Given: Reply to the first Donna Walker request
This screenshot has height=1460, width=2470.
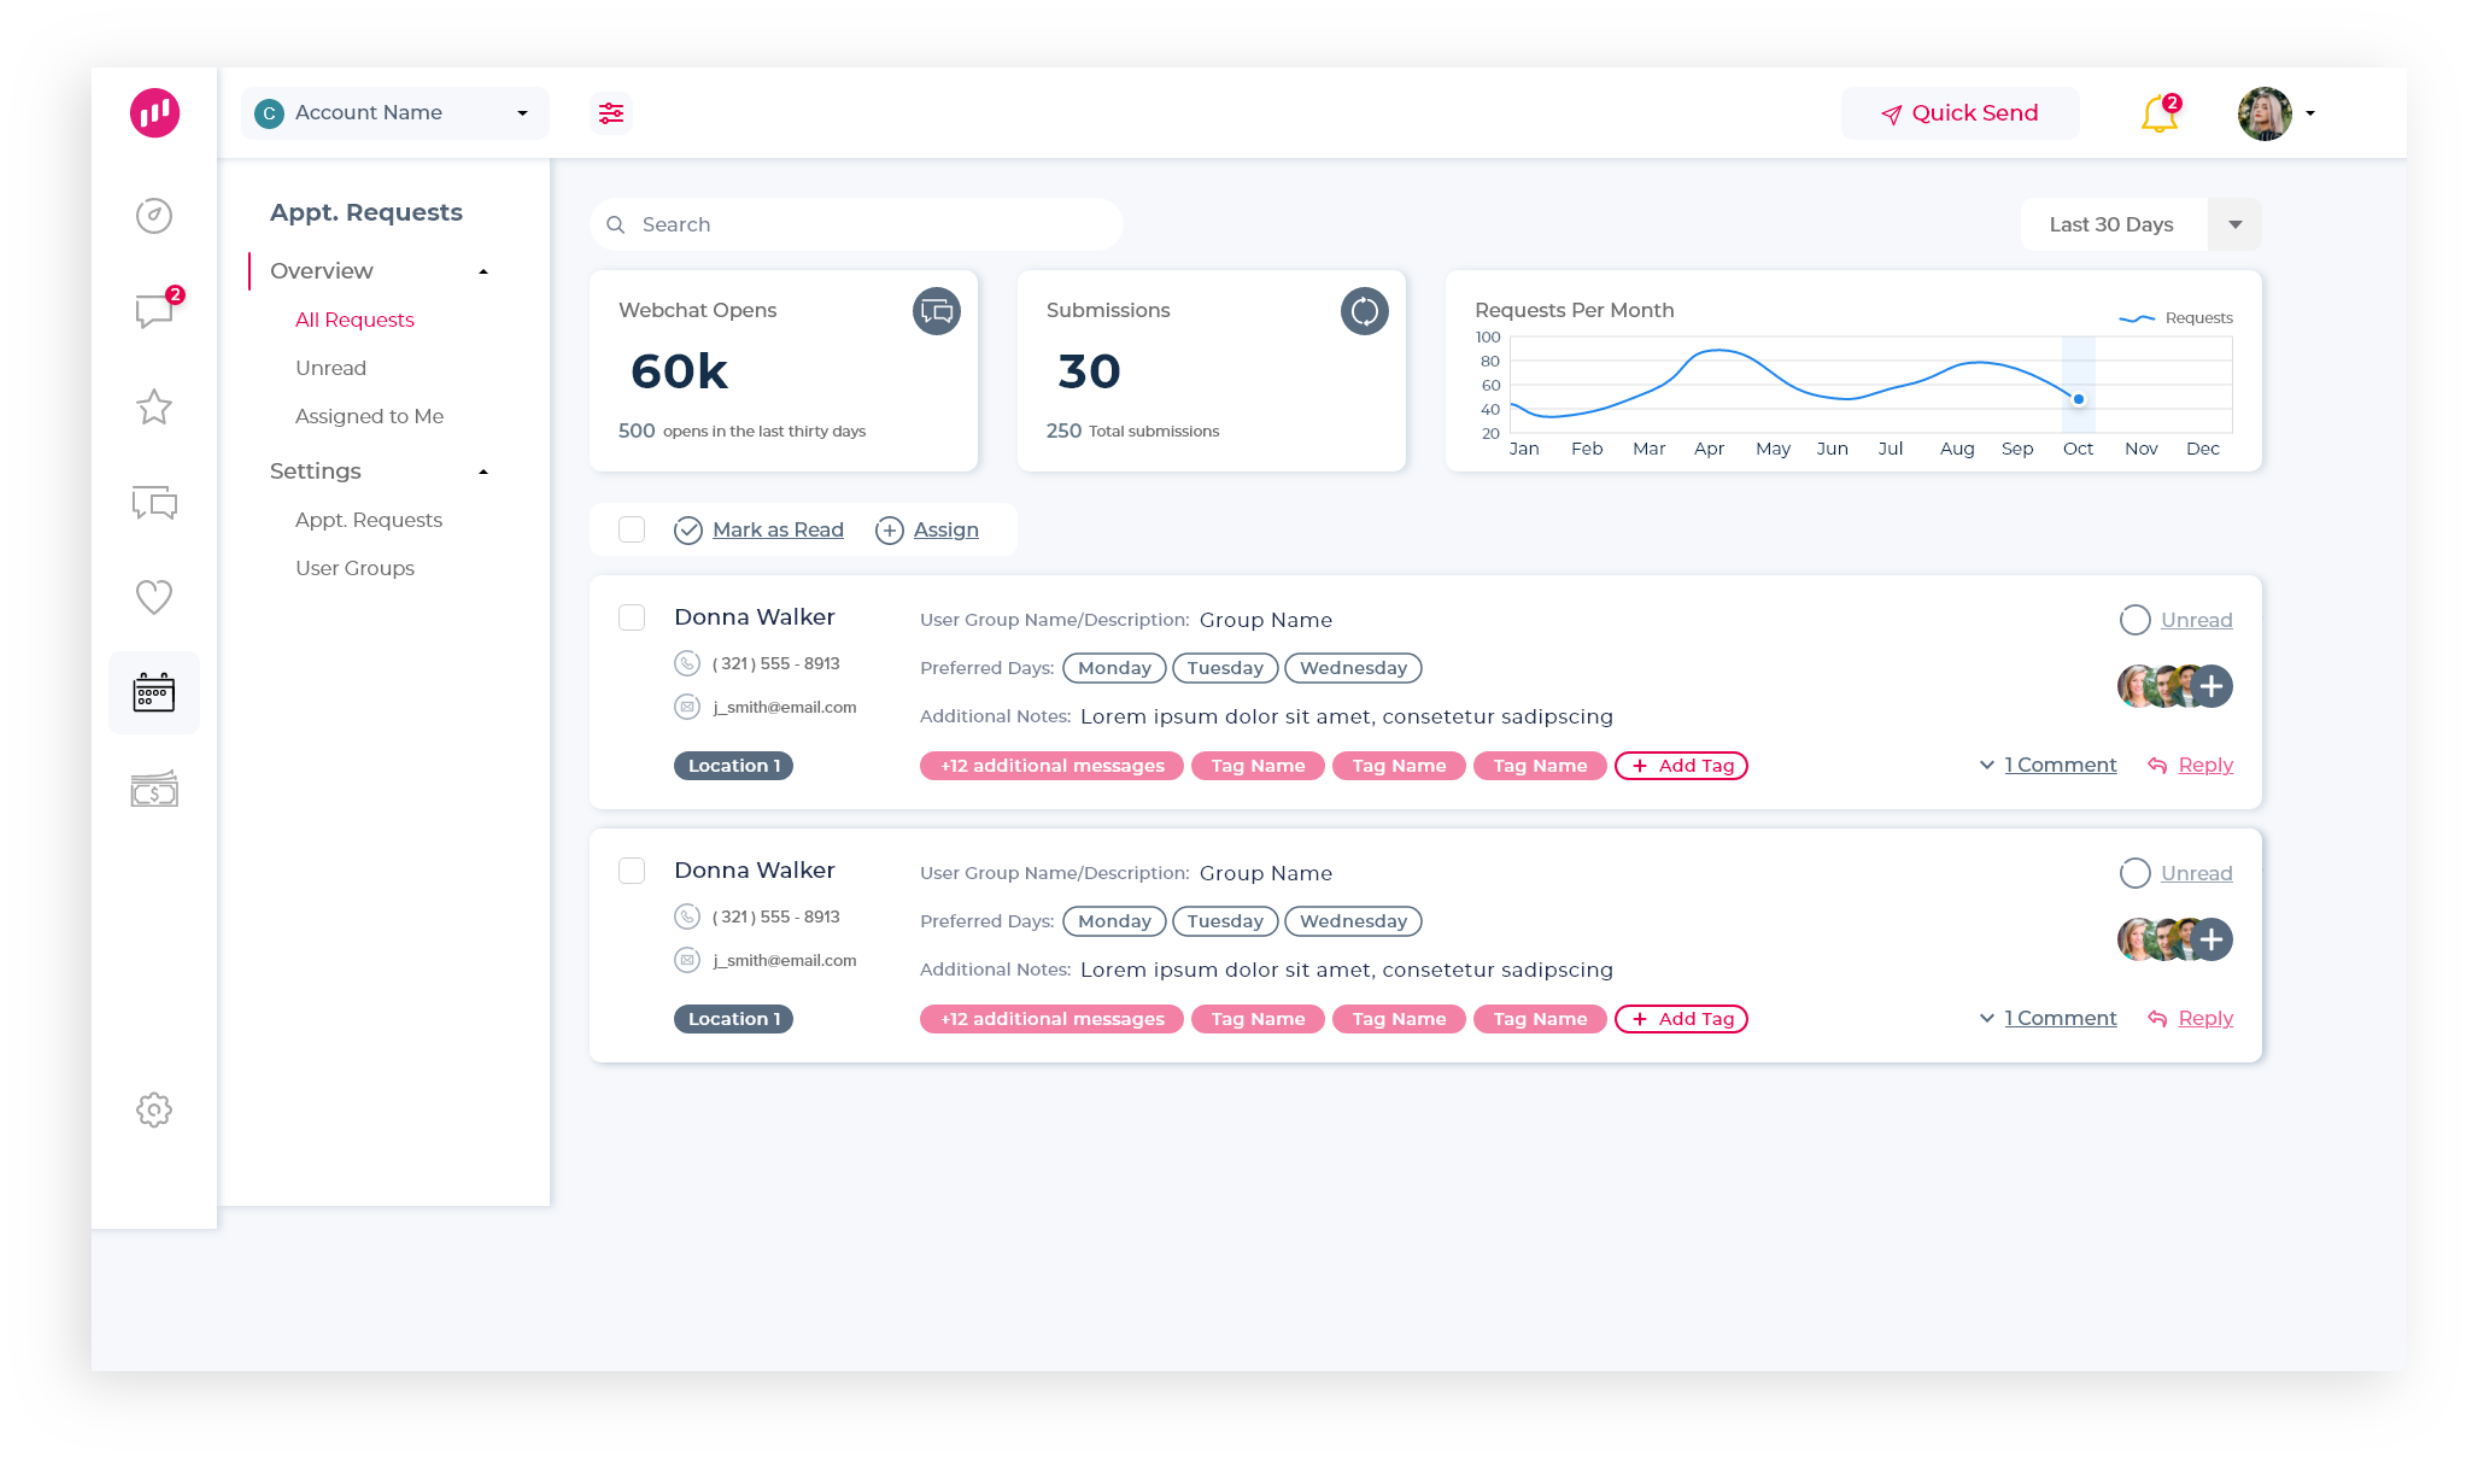Looking at the screenshot, I should click(2206, 764).
